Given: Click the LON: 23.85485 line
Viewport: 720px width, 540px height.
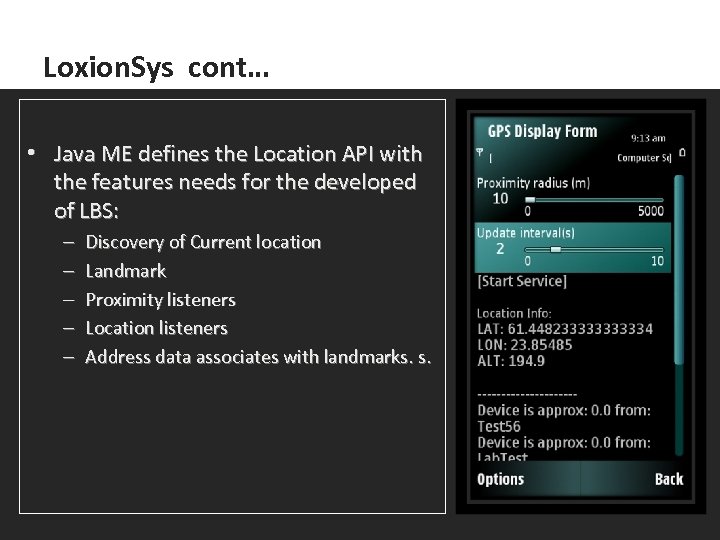Looking at the screenshot, I should coord(524,345).
